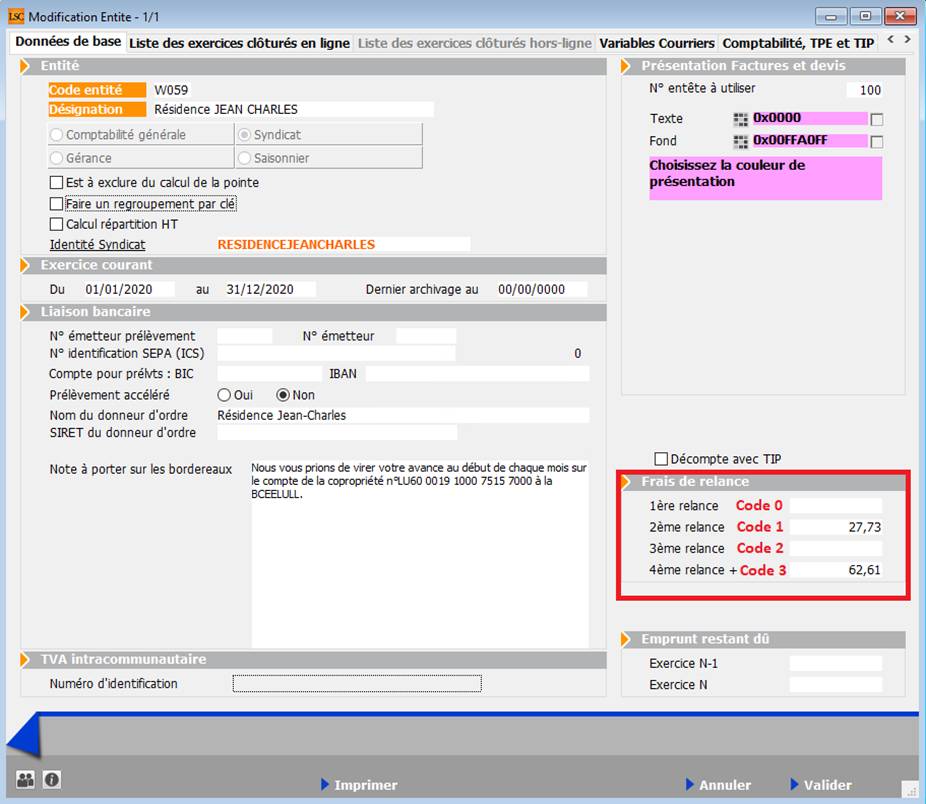This screenshot has width=926, height=804.
Task: Open 'Liste des exercices clôturés hors-ligne' tab
Action: tap(474, 43)
